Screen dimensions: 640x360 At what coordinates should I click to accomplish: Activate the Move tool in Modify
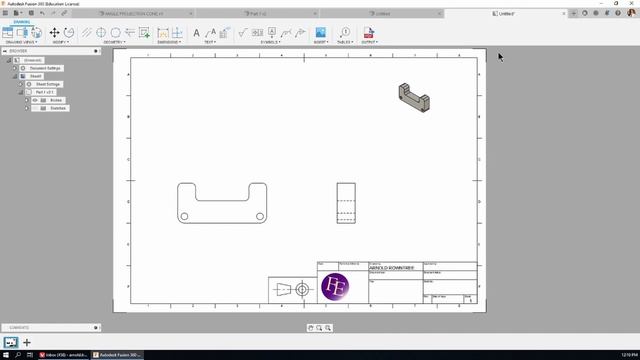point(54,33)
